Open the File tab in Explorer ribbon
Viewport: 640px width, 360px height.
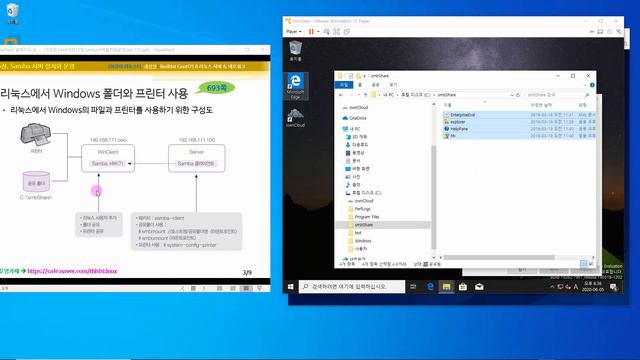coord(344,84)
